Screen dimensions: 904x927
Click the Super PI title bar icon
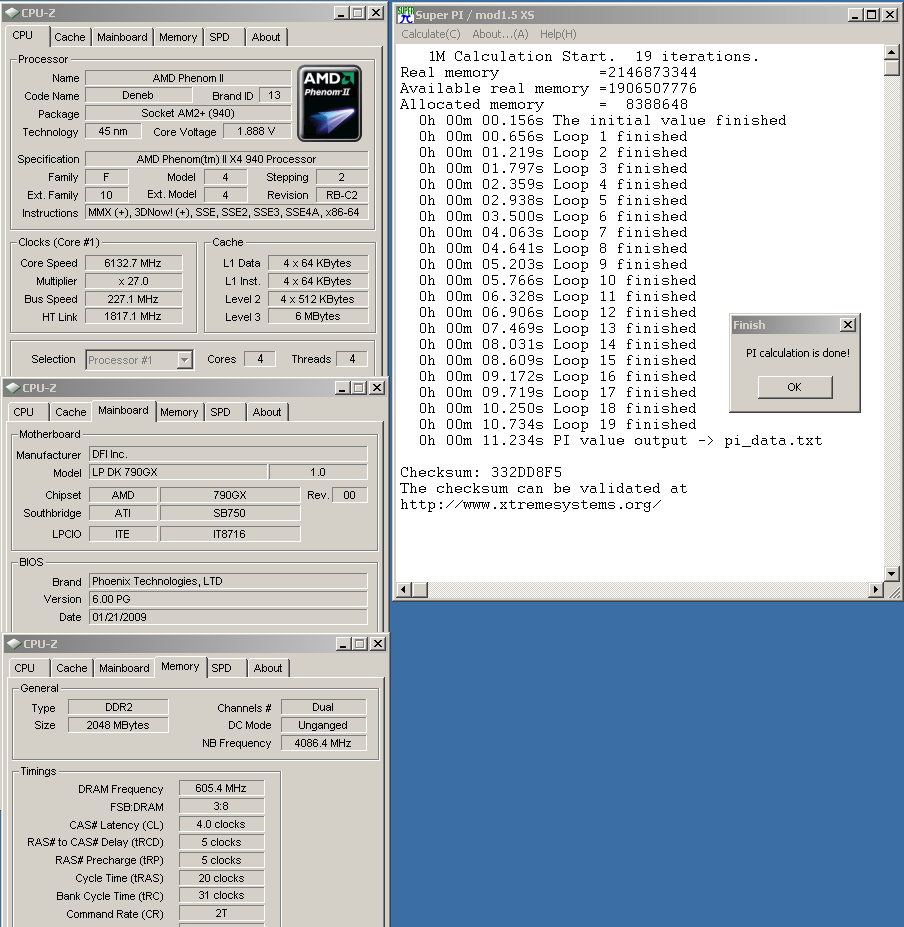coord(405,14)
